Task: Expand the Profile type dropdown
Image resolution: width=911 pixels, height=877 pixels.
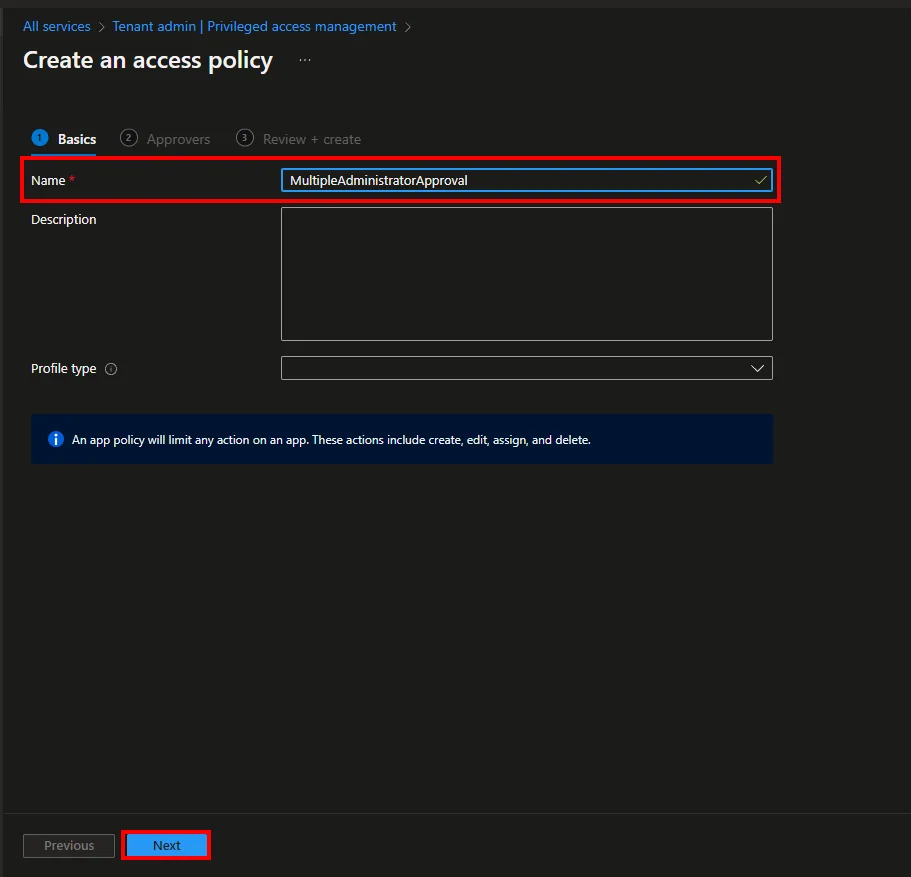Action: (x=526, y=368)
